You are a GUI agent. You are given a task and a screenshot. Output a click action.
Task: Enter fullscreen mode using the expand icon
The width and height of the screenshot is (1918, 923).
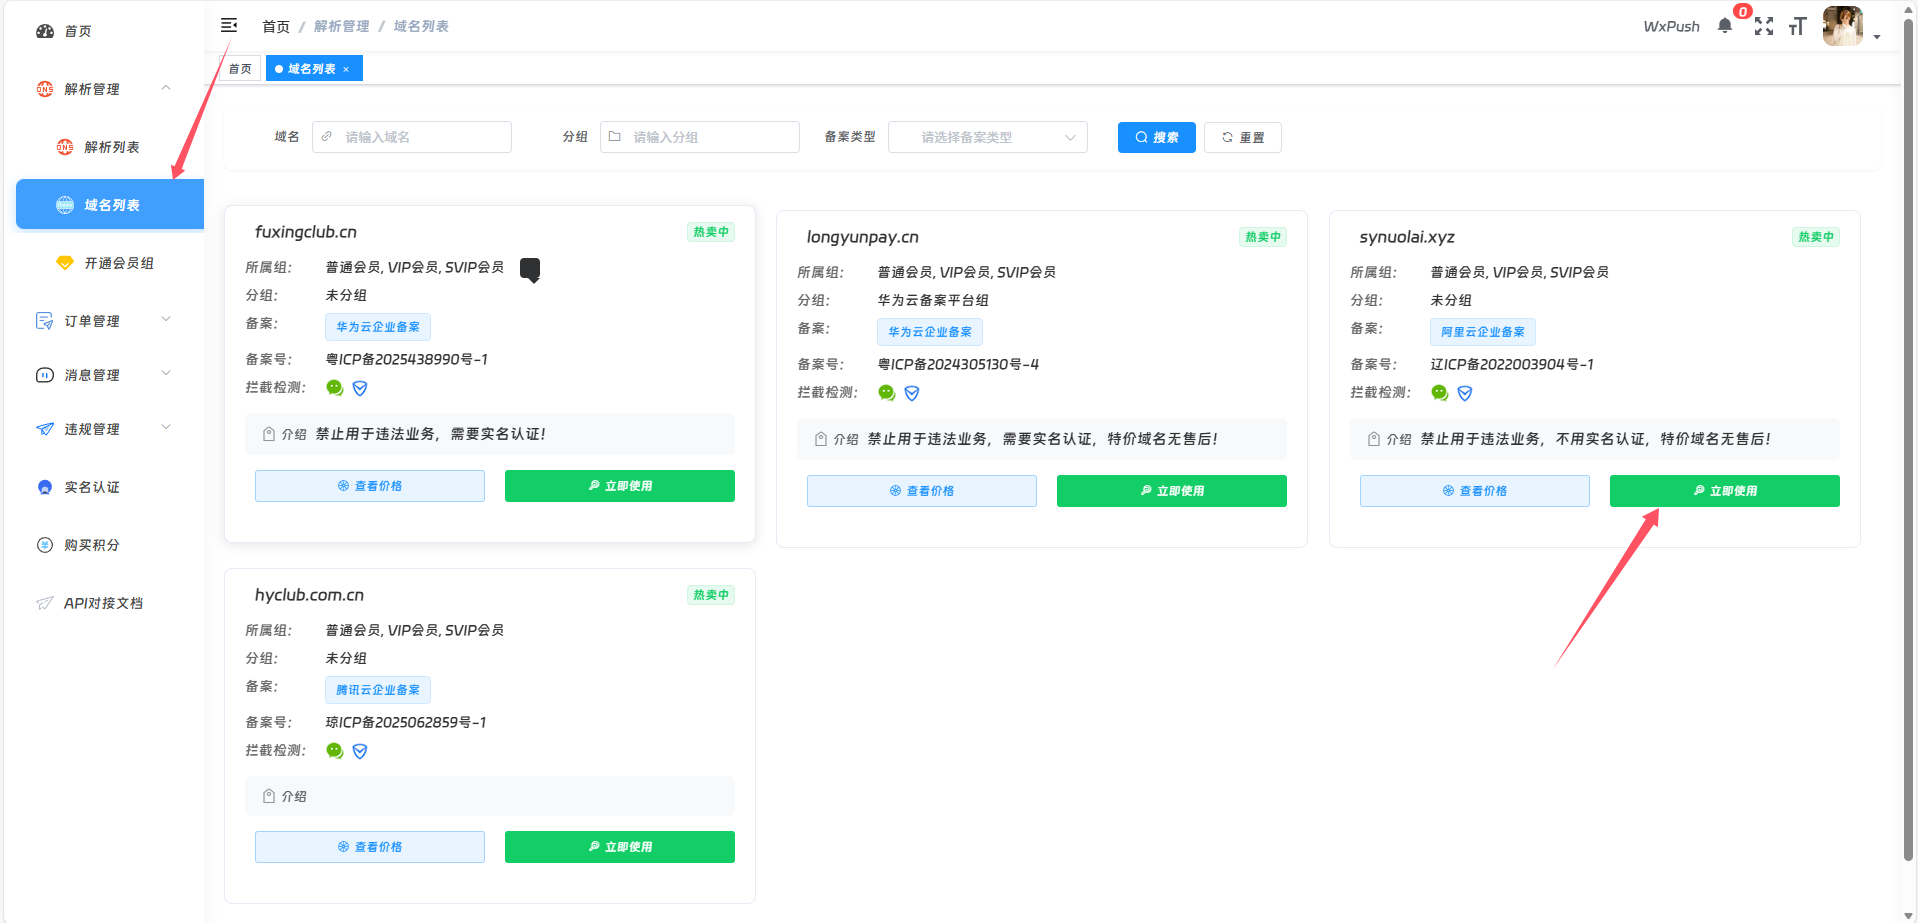tap(1764, 27)
